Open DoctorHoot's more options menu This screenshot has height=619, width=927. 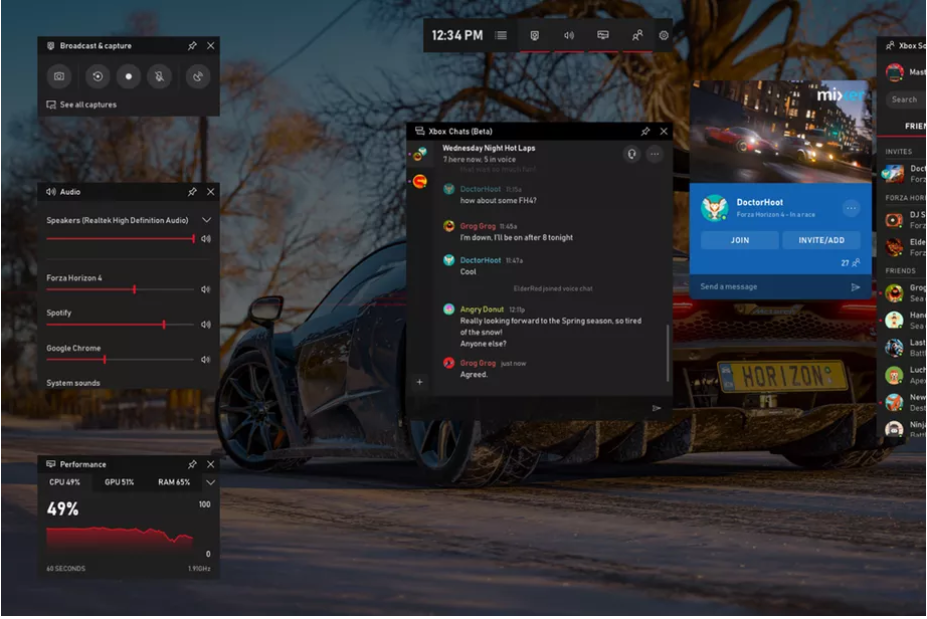pyautogui.click(x=851, y=208)
